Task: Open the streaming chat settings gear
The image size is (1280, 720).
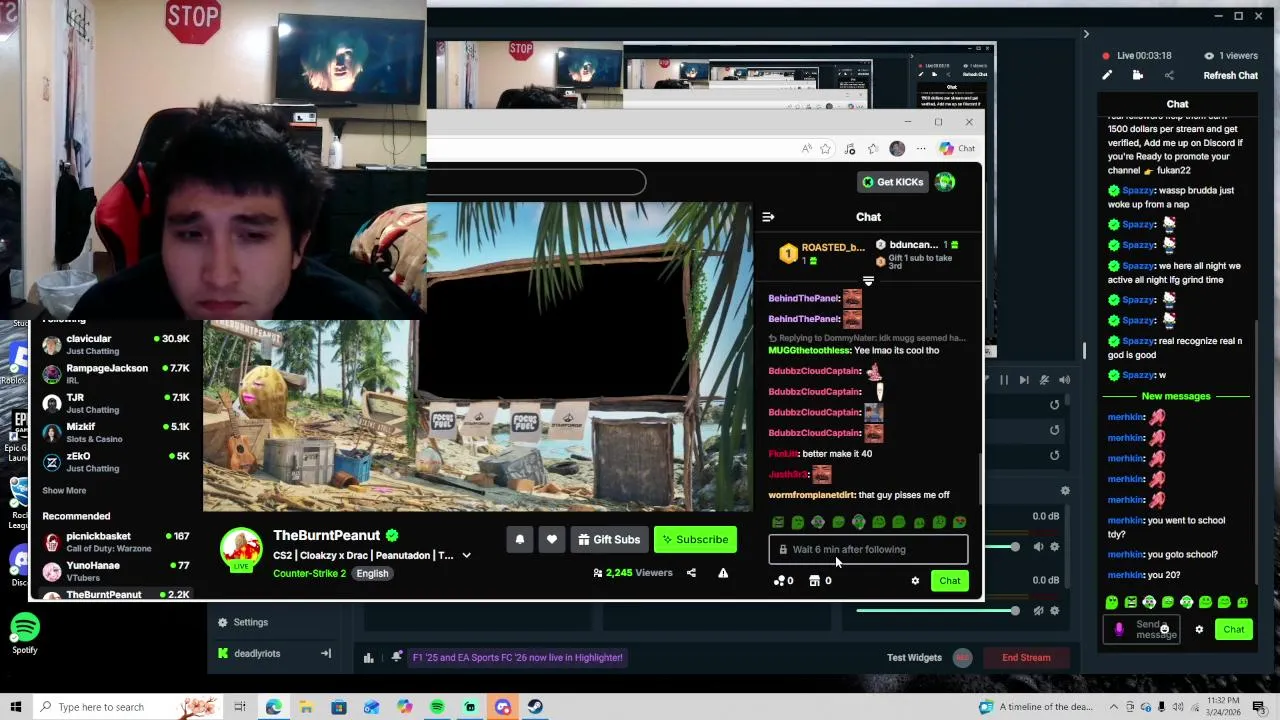Action: pyautogui.click(x=1199, y=630)
